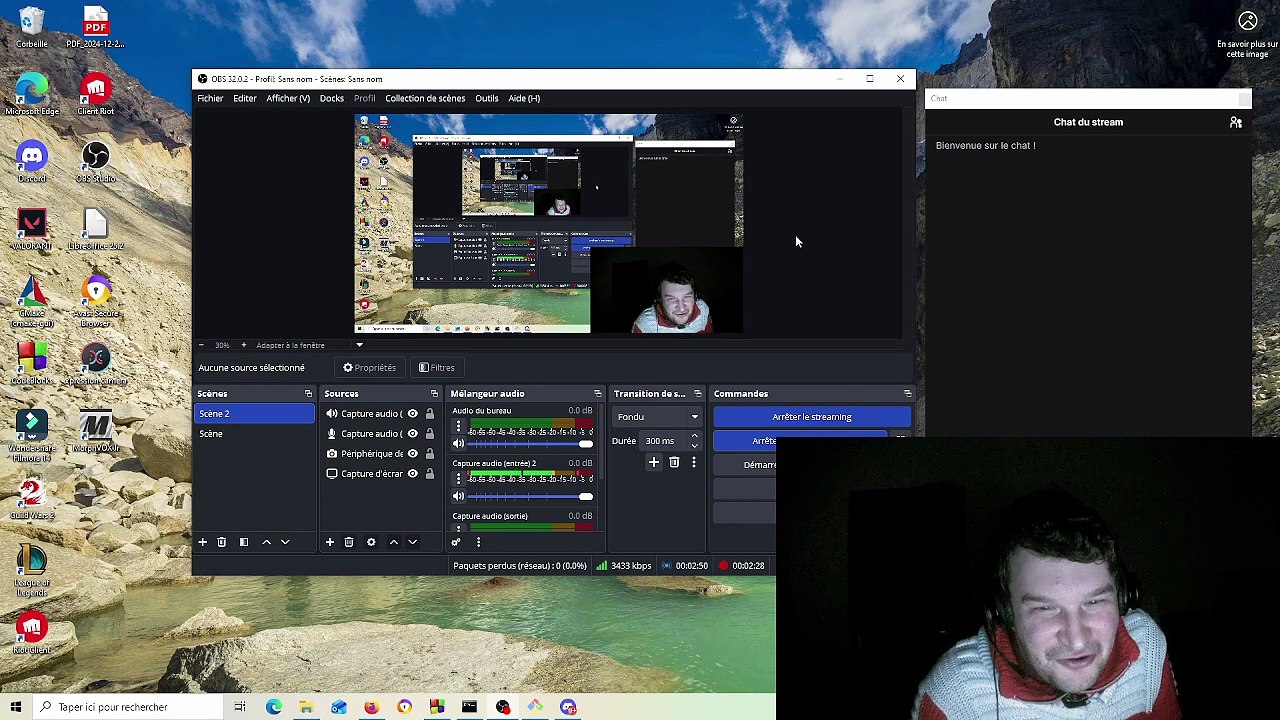Hide the Capture d'écran source
The width and height of the screenshot is (1280, 720).
(x=412, y=474)
